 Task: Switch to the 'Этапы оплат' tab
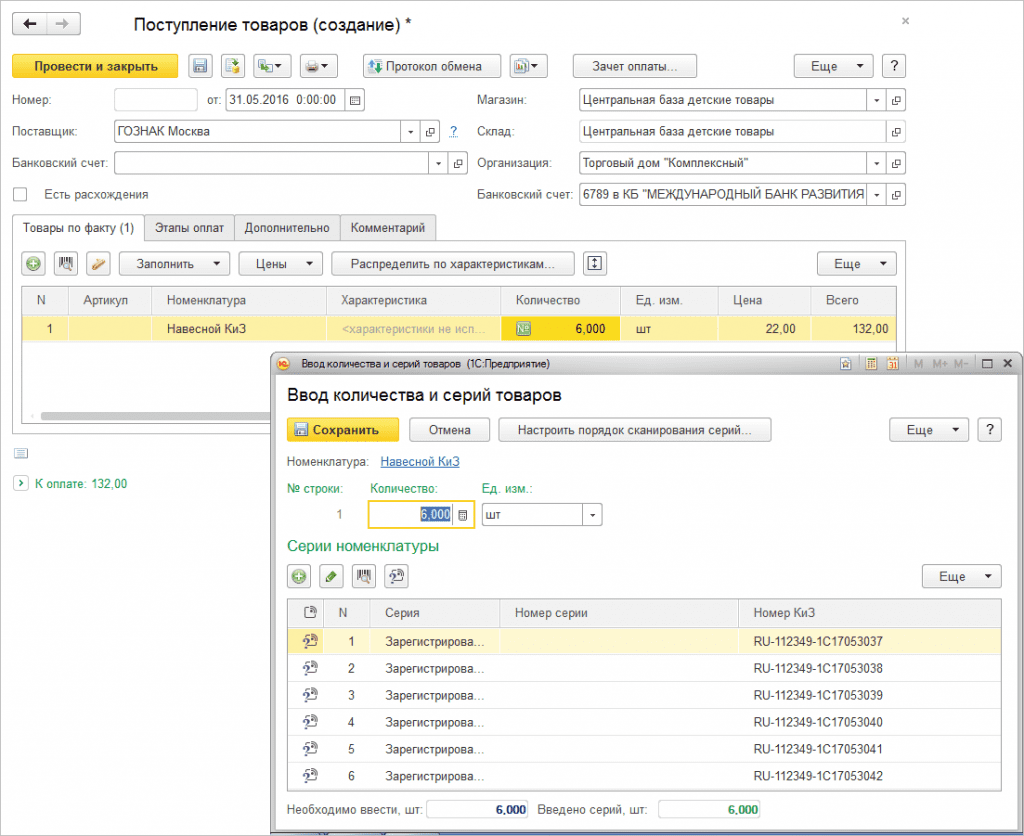pos(189,228)
